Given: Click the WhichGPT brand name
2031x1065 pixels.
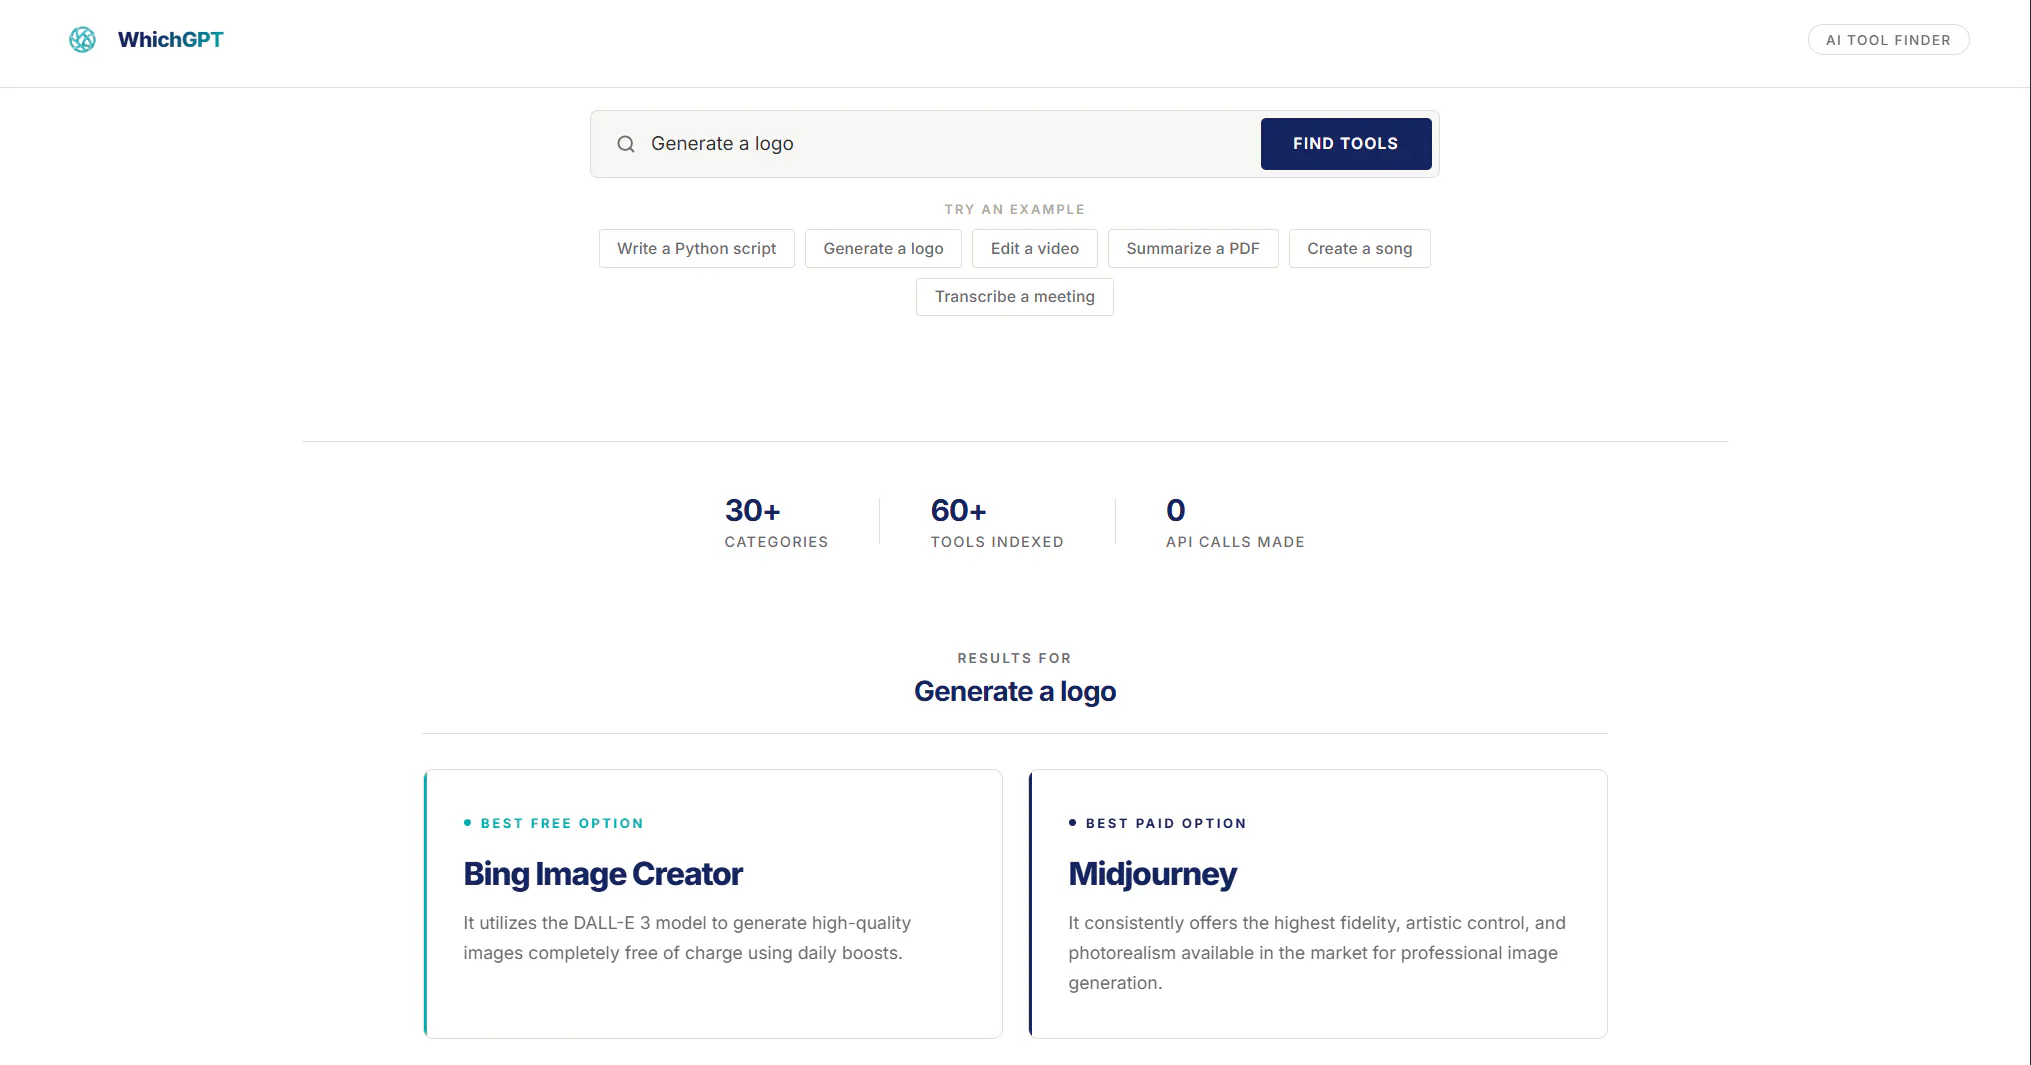Looking at the screenshot, I should point(171,40).
